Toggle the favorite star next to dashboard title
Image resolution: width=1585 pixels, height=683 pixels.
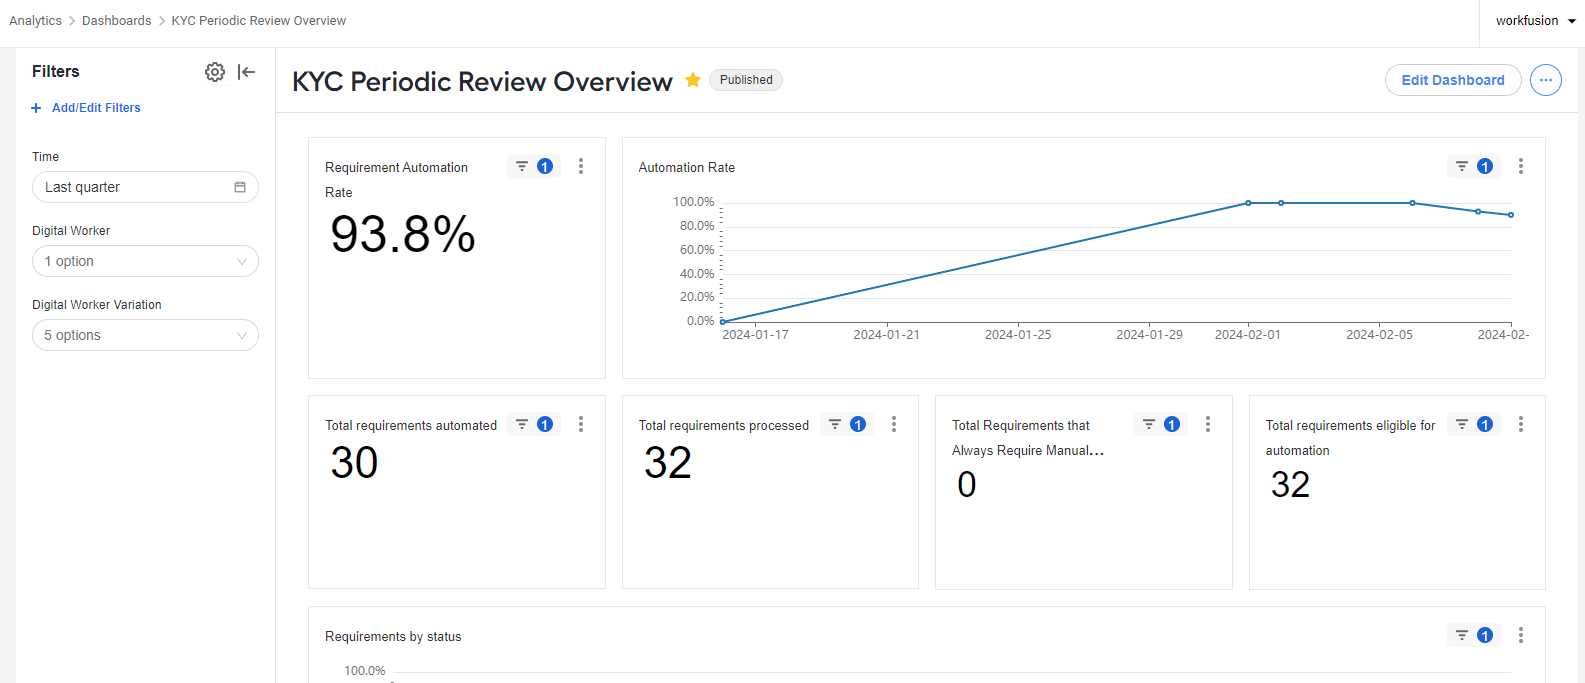[692, 80]
